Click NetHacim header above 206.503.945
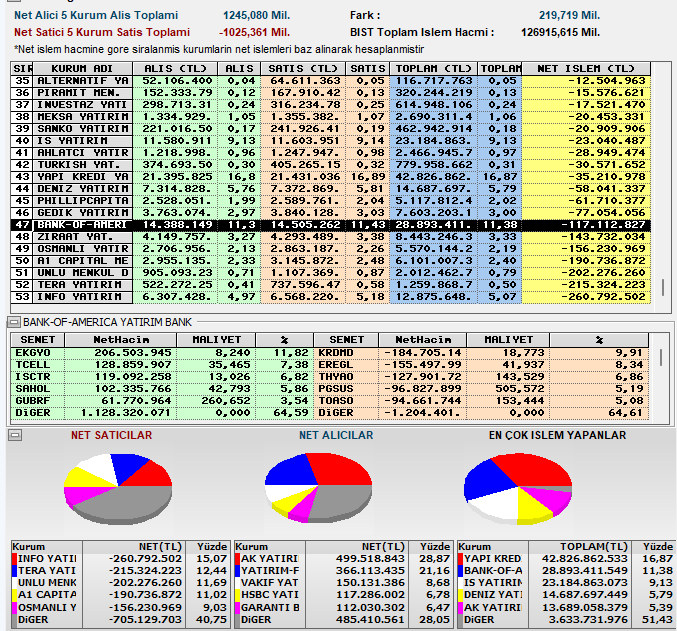The image size is (677, 631). point(121,339)
